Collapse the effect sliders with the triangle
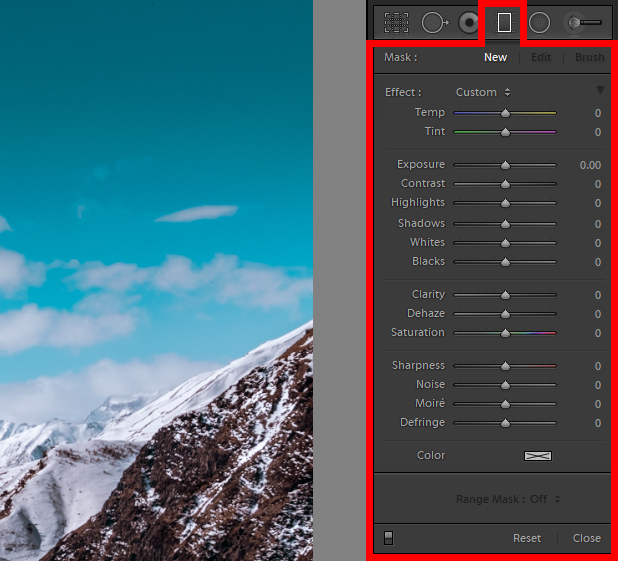This screenshot has height=561, width=618. 600,91
